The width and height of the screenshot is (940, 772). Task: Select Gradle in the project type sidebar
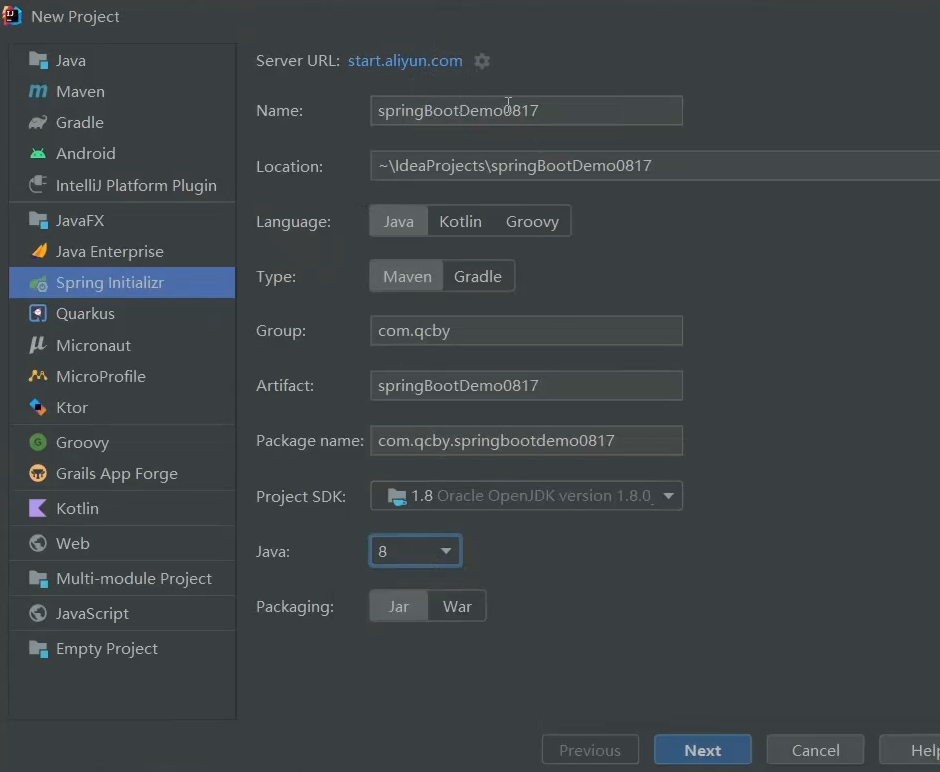point(122,123)
